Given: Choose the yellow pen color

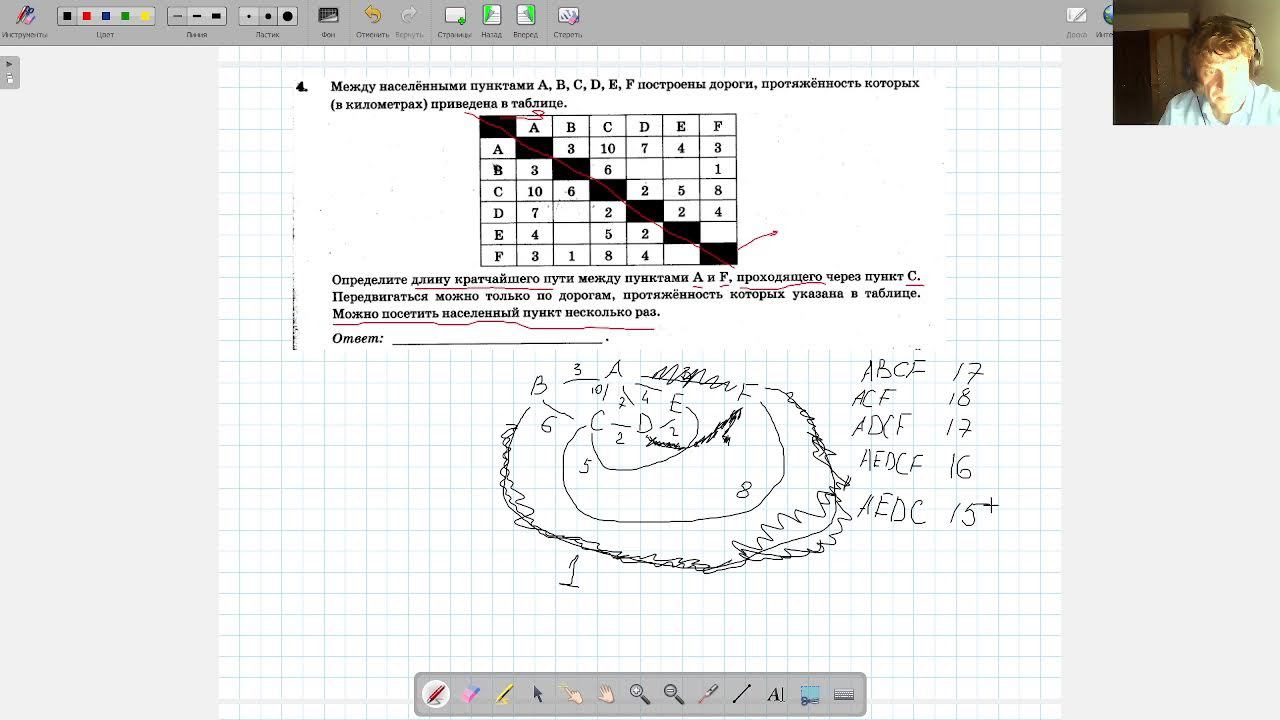Looking at the screenshot, I should 144,16.
